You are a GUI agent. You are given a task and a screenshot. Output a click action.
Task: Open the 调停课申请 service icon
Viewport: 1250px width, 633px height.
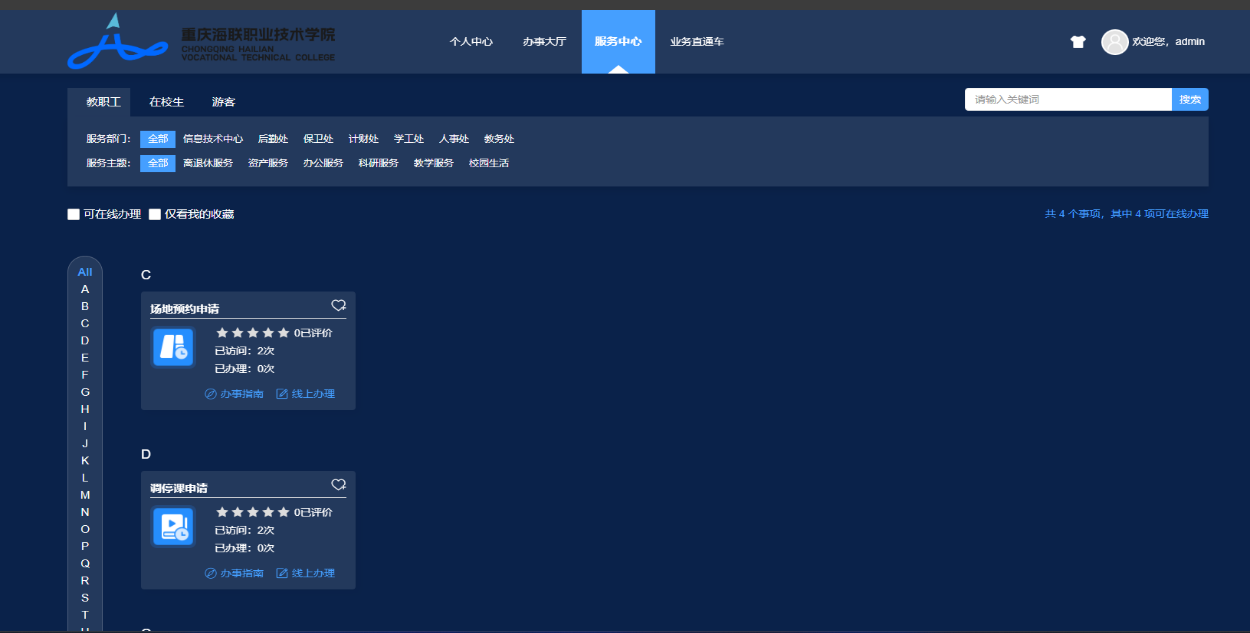click(173, 527)
